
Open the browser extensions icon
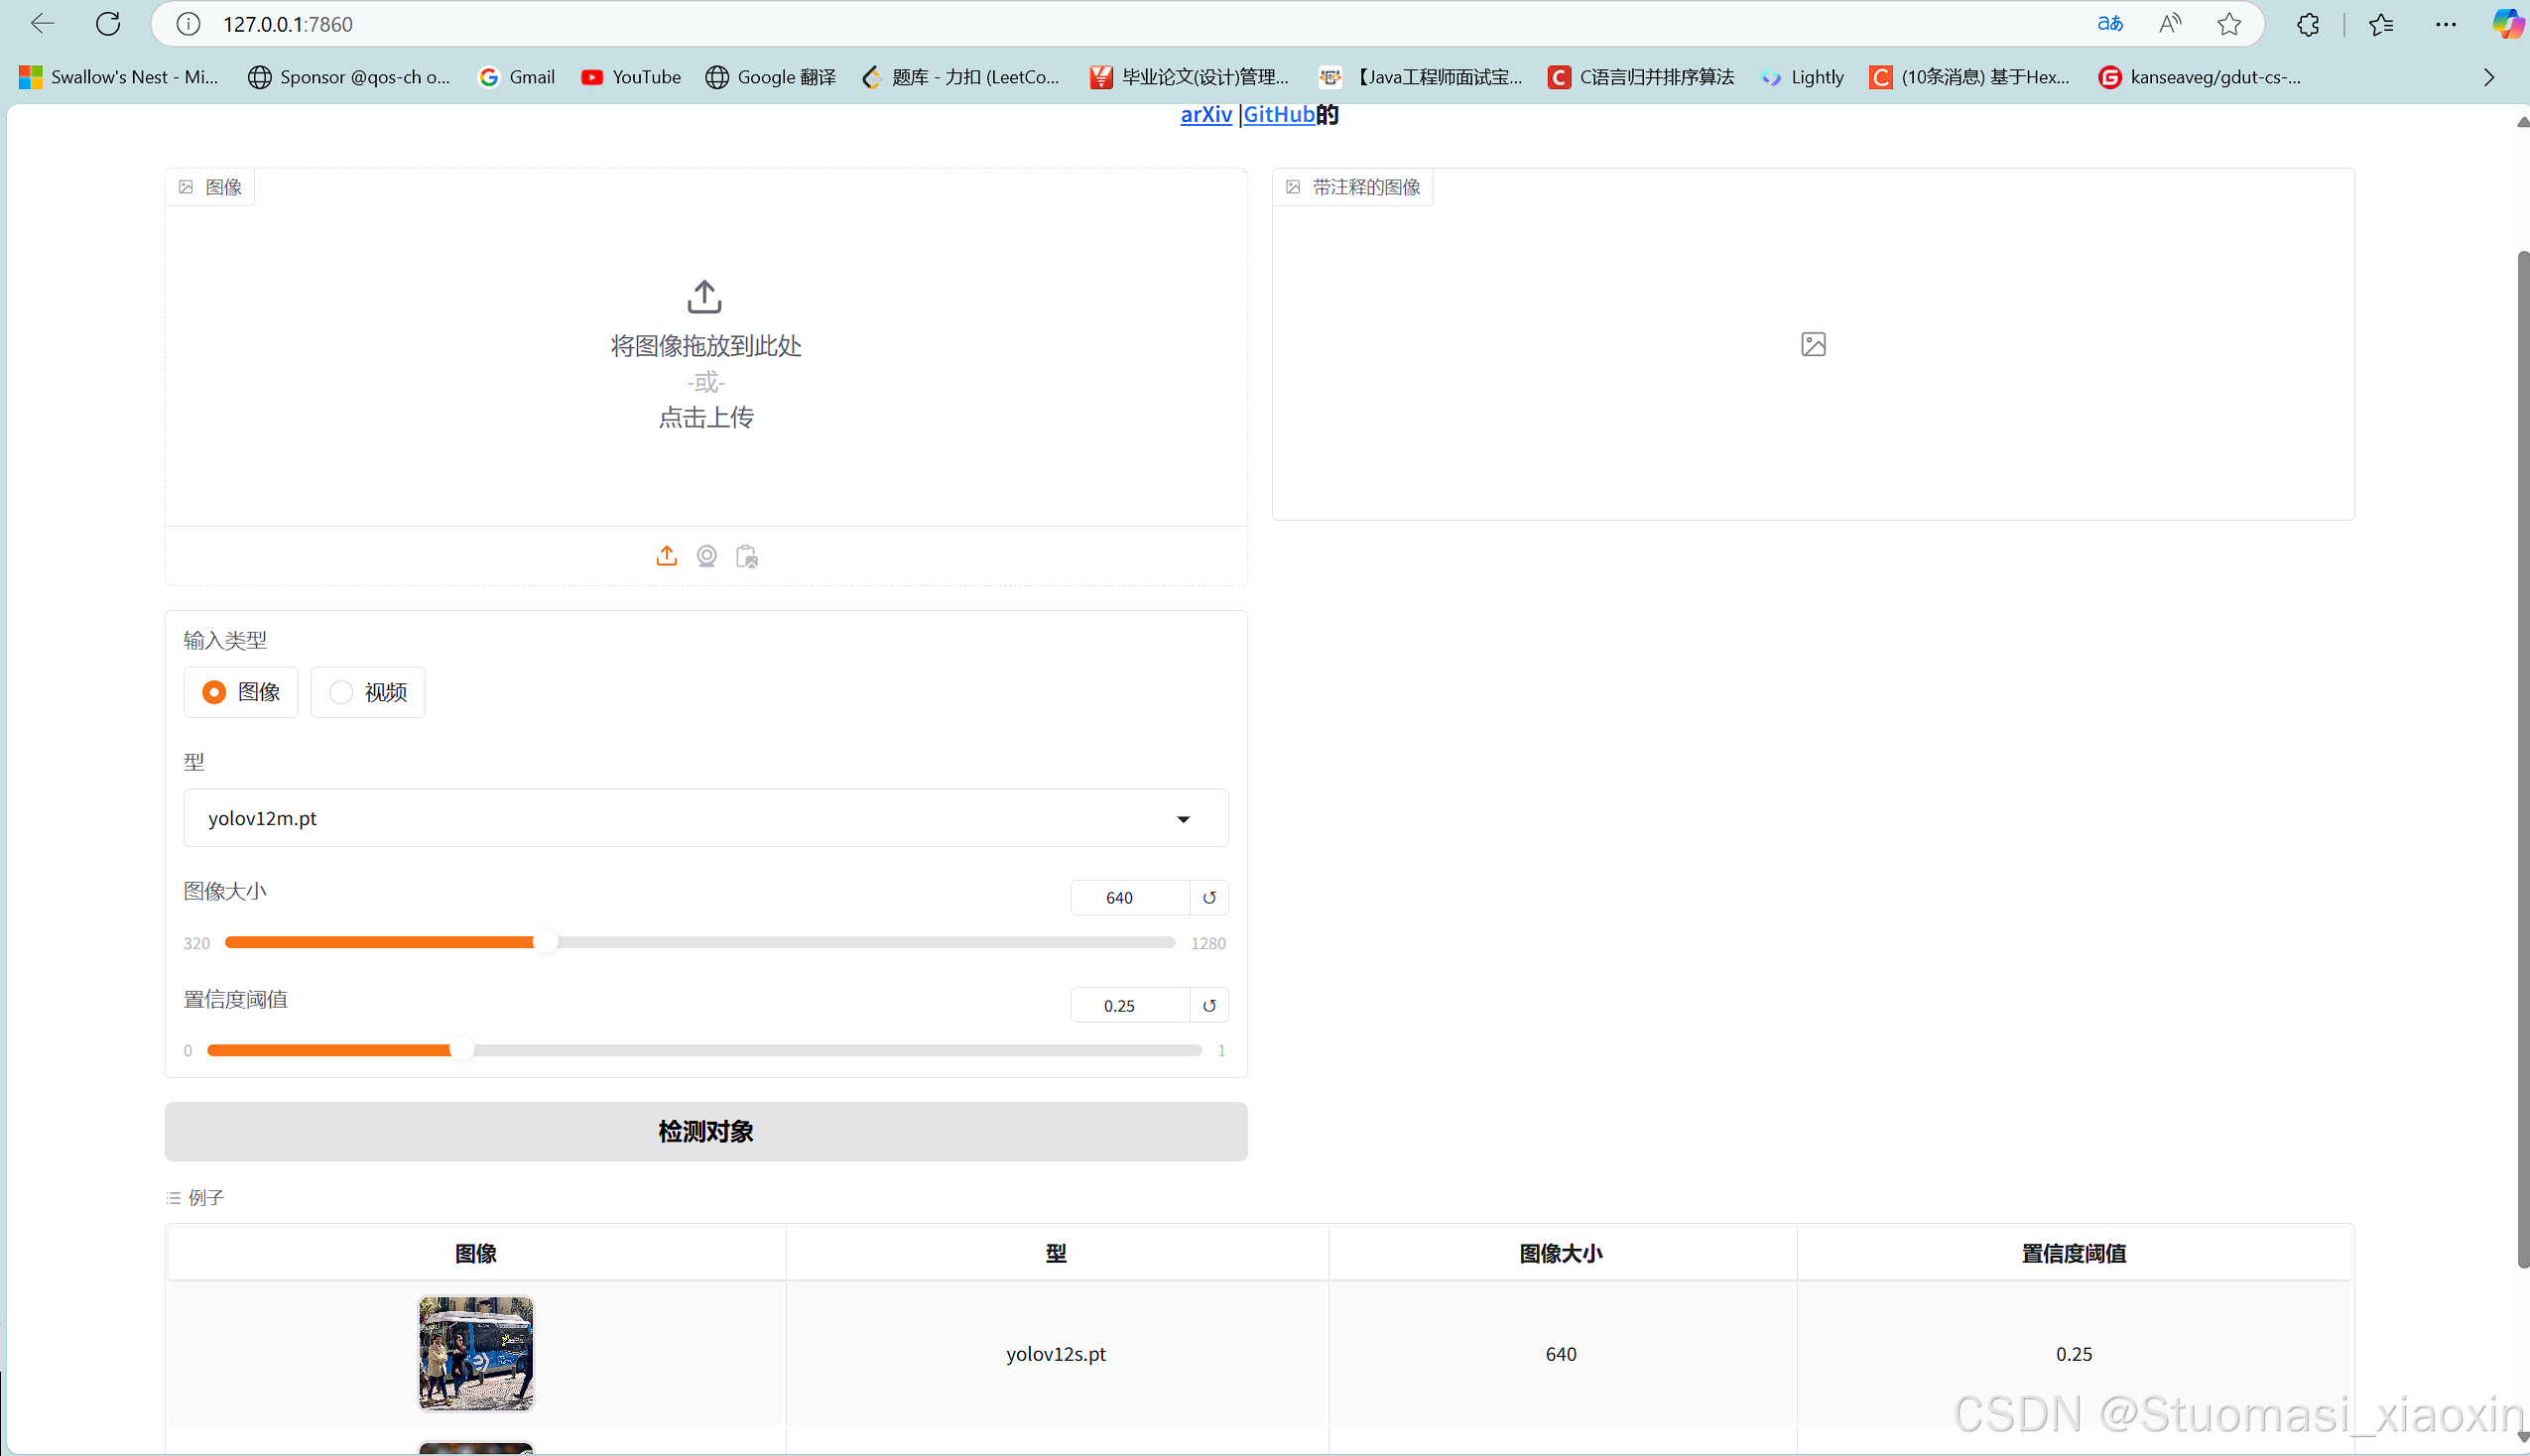(2307, 24)
